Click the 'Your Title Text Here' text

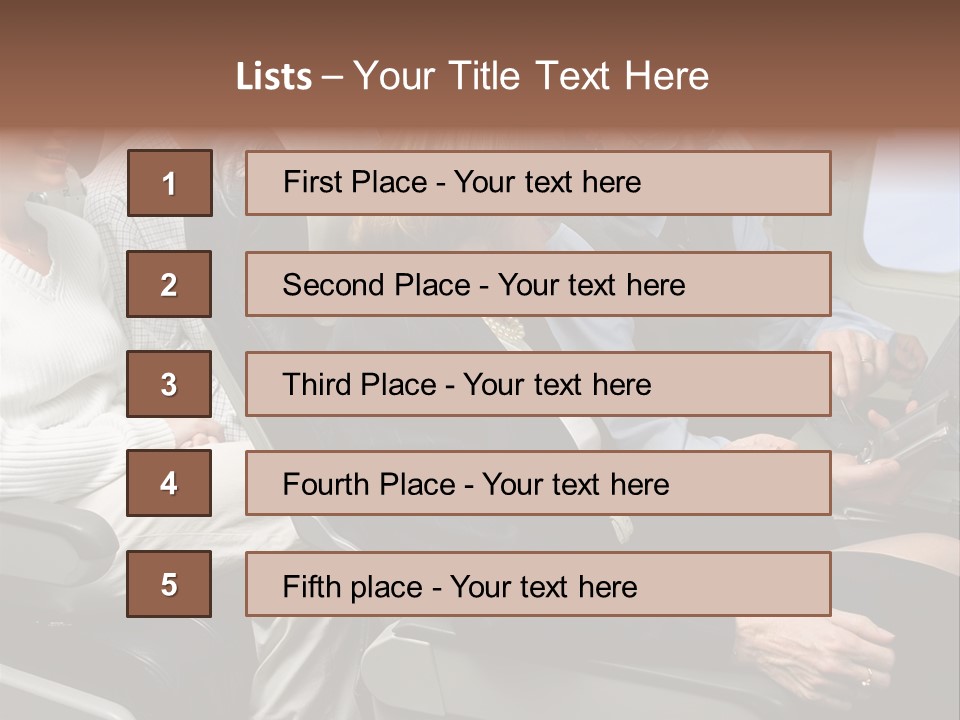(x=531, y=77)
